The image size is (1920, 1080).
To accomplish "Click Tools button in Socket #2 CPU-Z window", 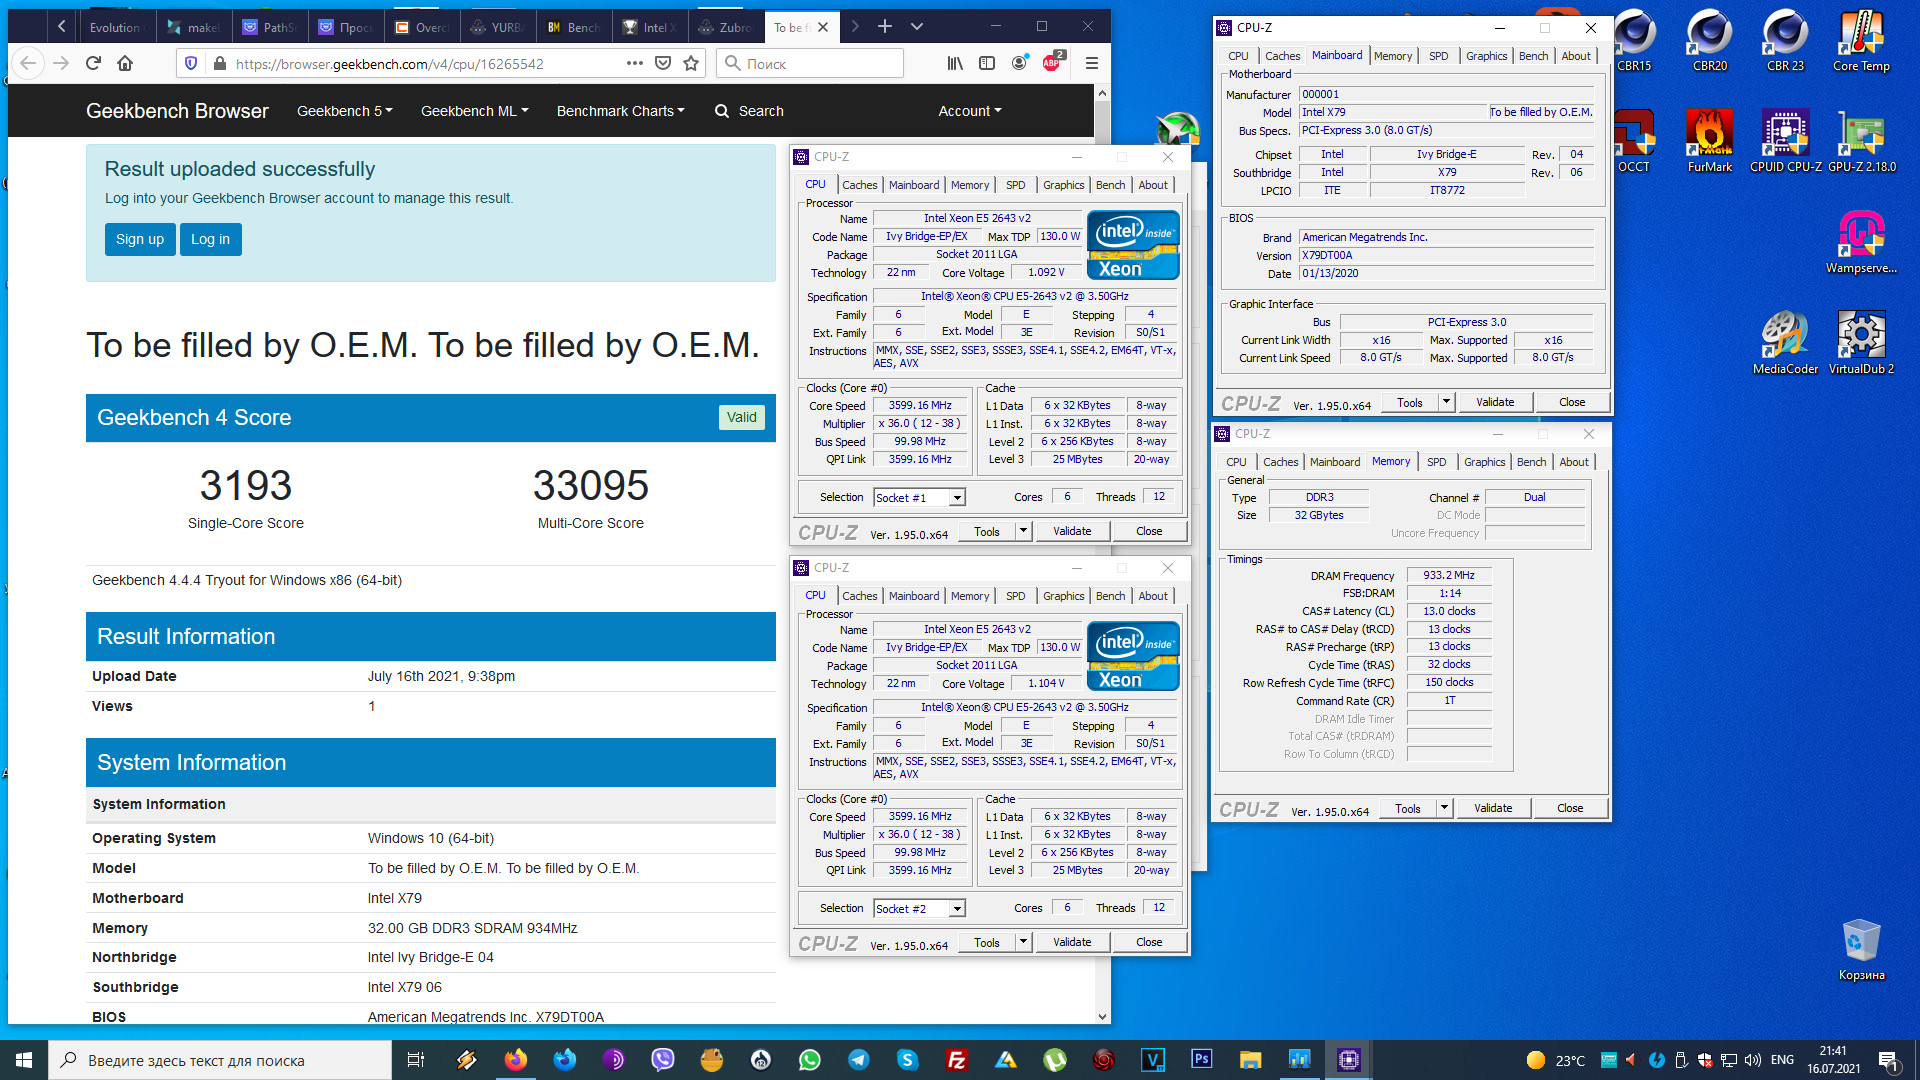I will pyautogui.click(x=987, y=942).
